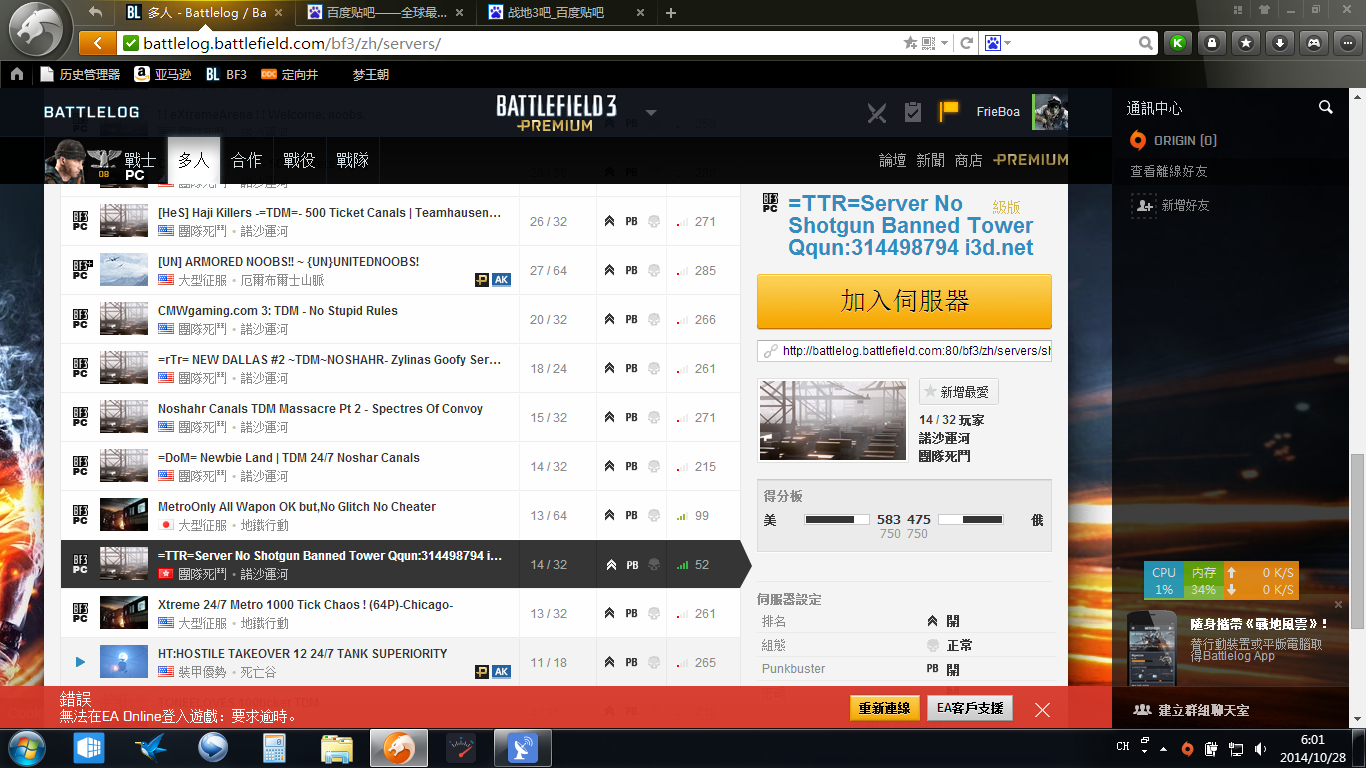The height and width of the screenshot is (768, 1366).
Task: Click in the server URL field
Action: [904, 351]
